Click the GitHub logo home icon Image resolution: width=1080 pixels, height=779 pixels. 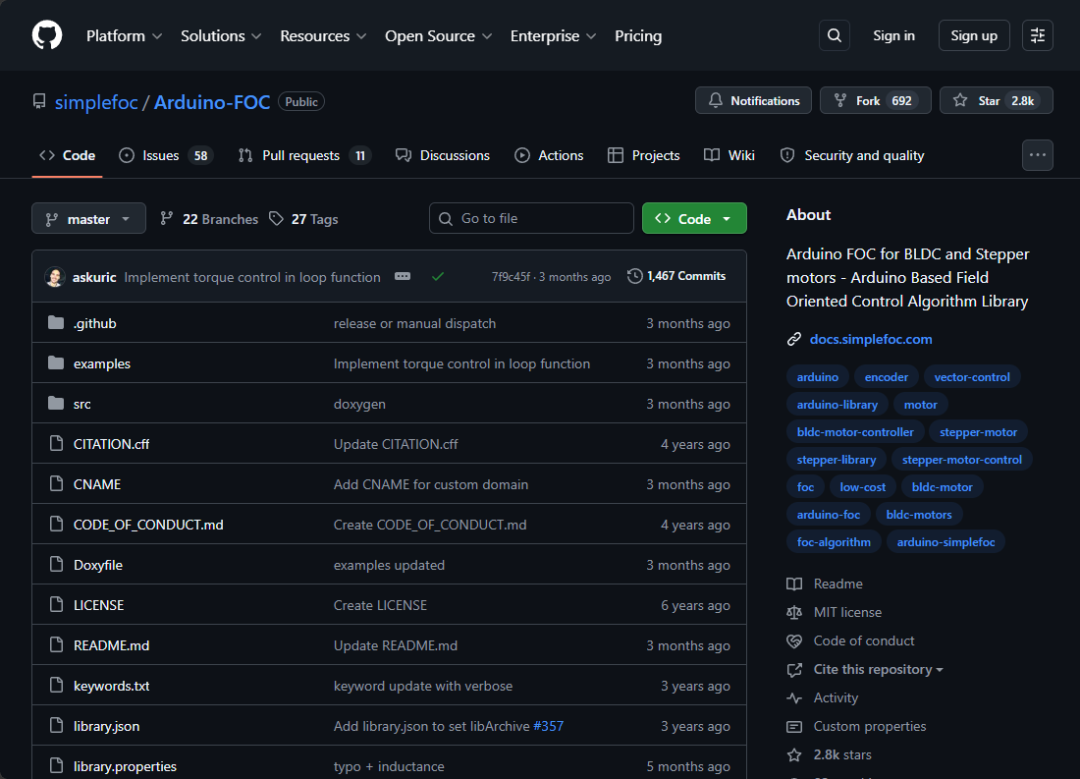pos(47,35)
